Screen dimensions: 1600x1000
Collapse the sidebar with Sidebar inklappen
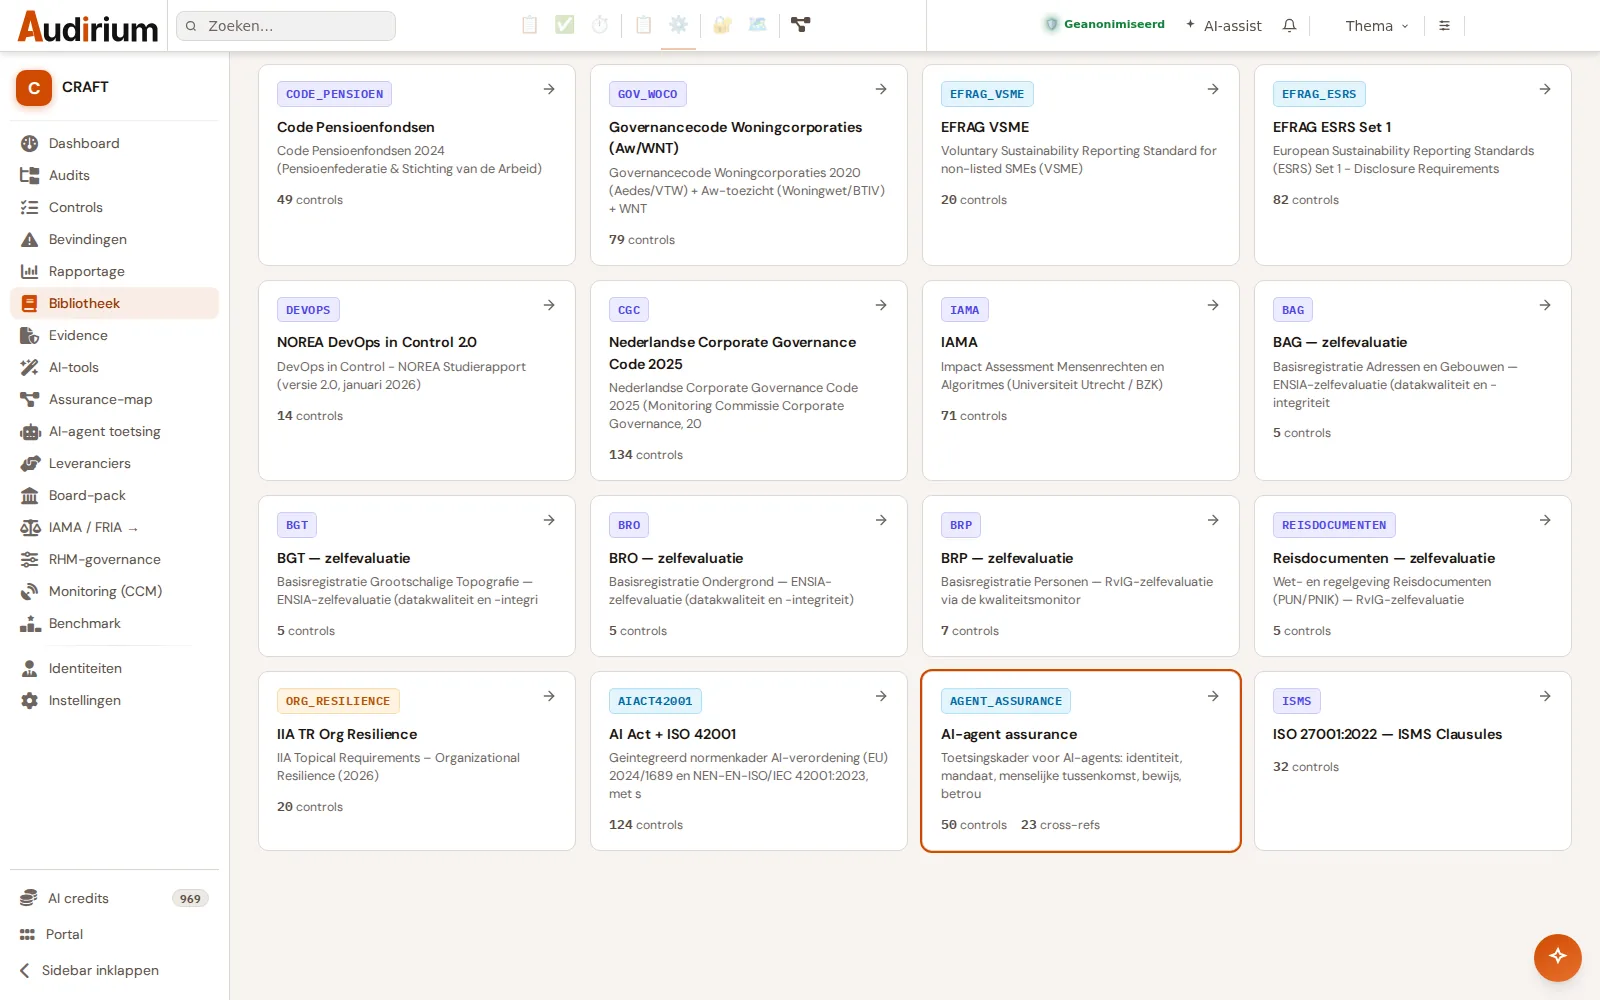coord(90,970)
